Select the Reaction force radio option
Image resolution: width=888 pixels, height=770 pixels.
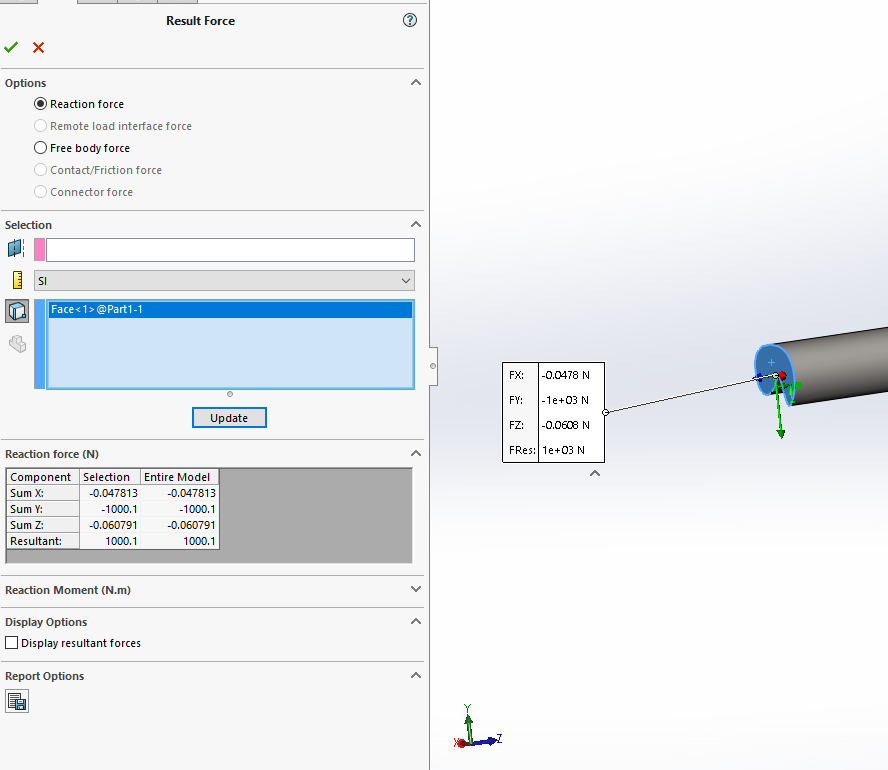click(41, 104)
